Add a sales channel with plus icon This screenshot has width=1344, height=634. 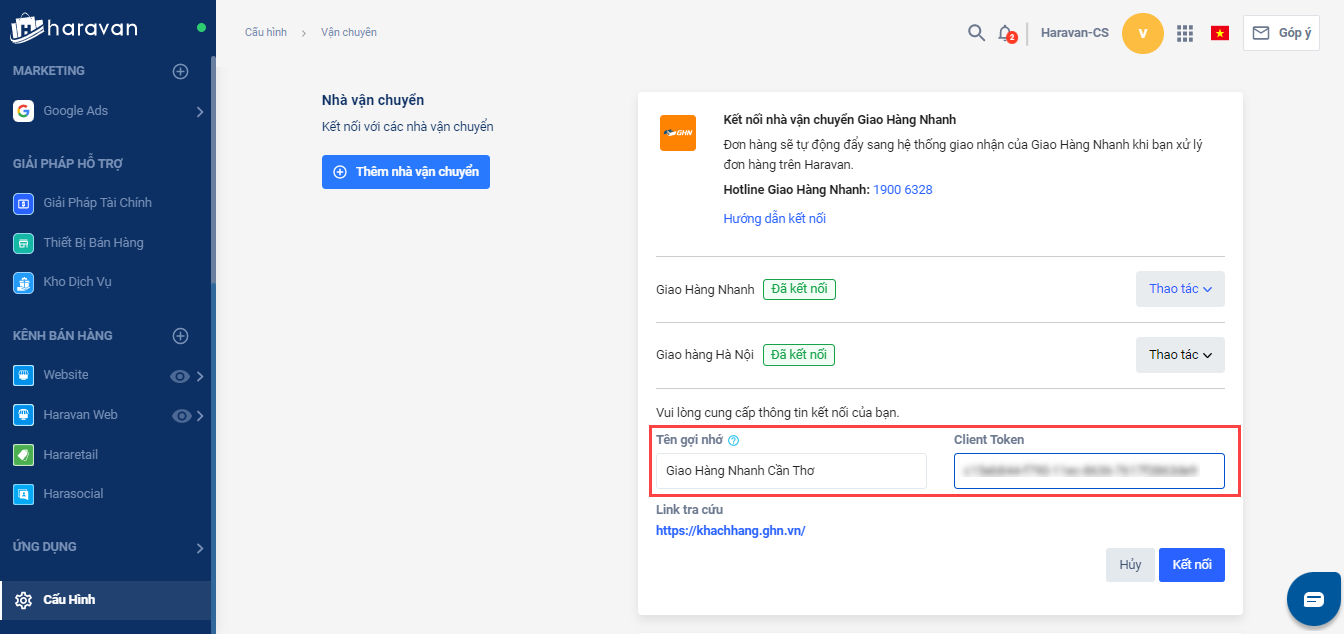[180, 336]
